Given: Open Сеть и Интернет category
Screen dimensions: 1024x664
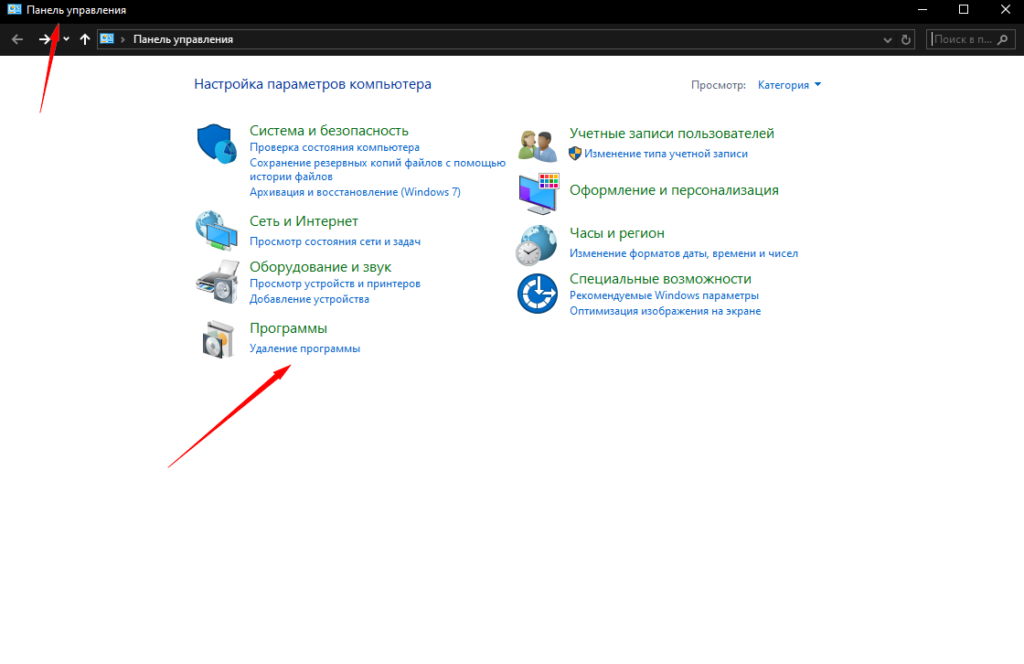Looking at the screenshot, I should (x=304, y=221).
